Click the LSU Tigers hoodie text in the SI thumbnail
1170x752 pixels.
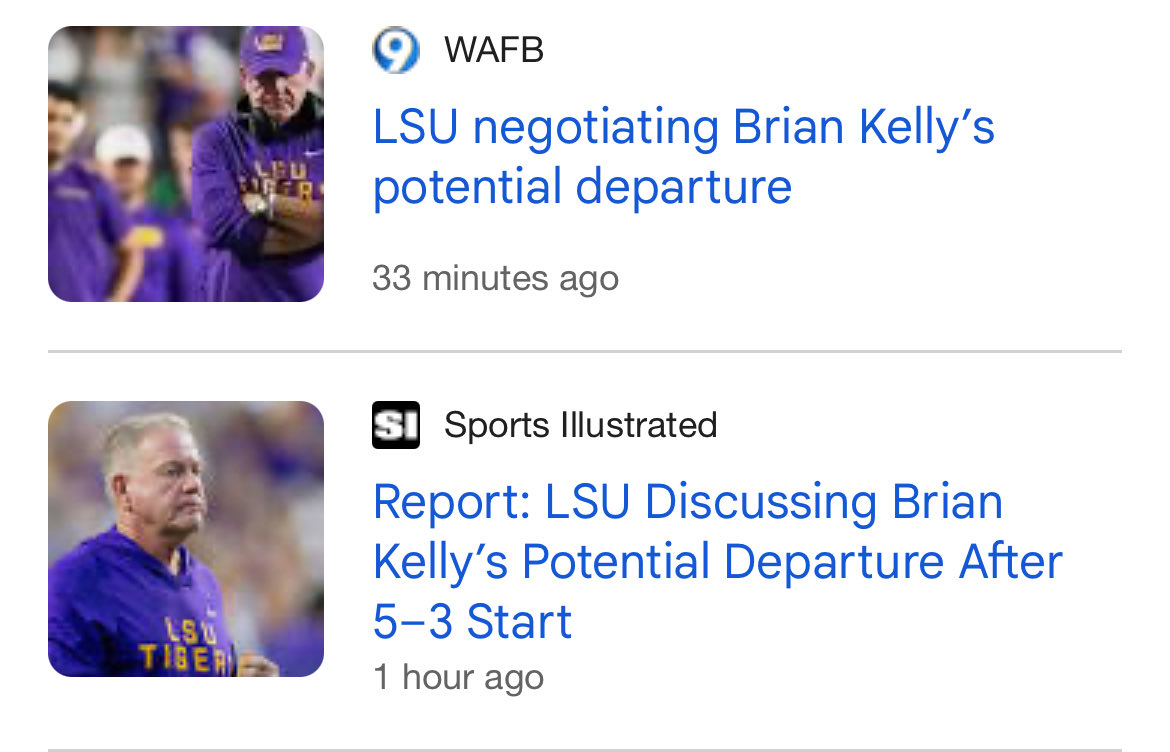pos(188,645)
